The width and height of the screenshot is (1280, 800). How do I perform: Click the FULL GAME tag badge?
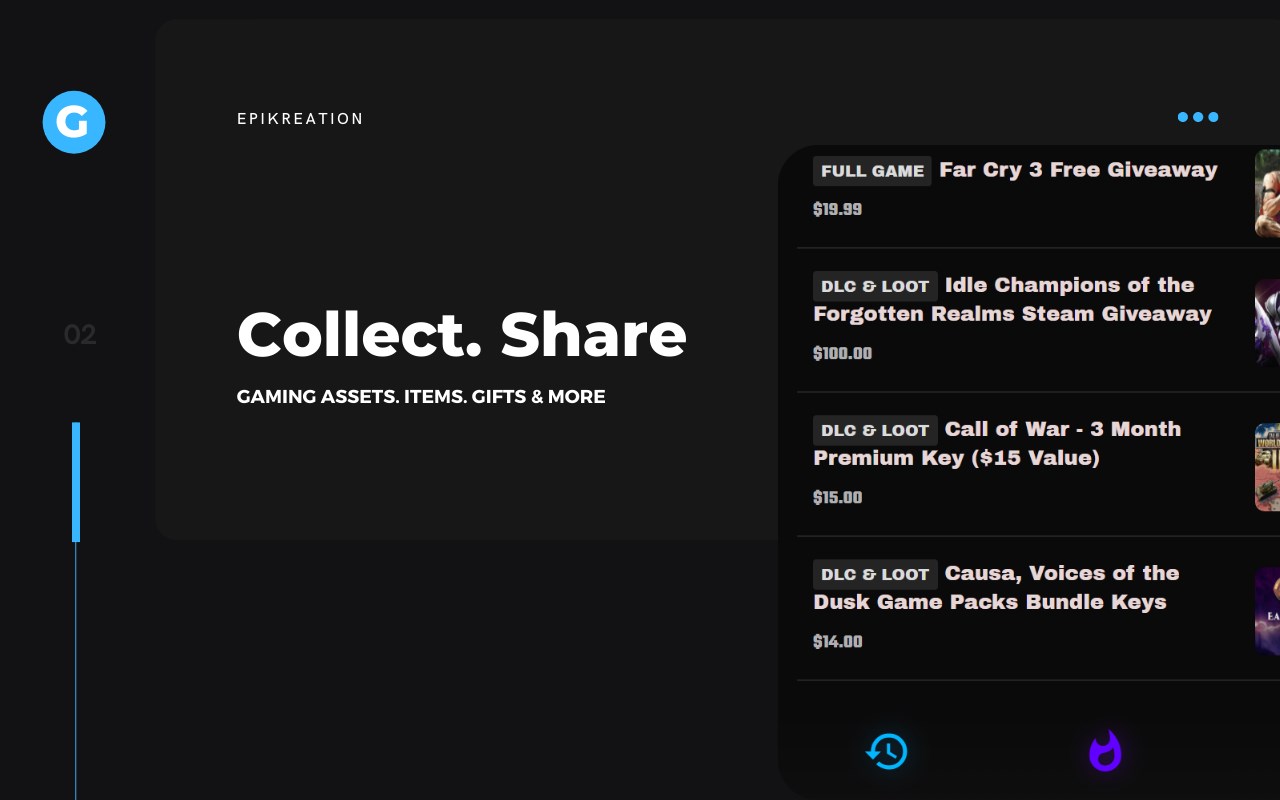click(x=872, y=171)
